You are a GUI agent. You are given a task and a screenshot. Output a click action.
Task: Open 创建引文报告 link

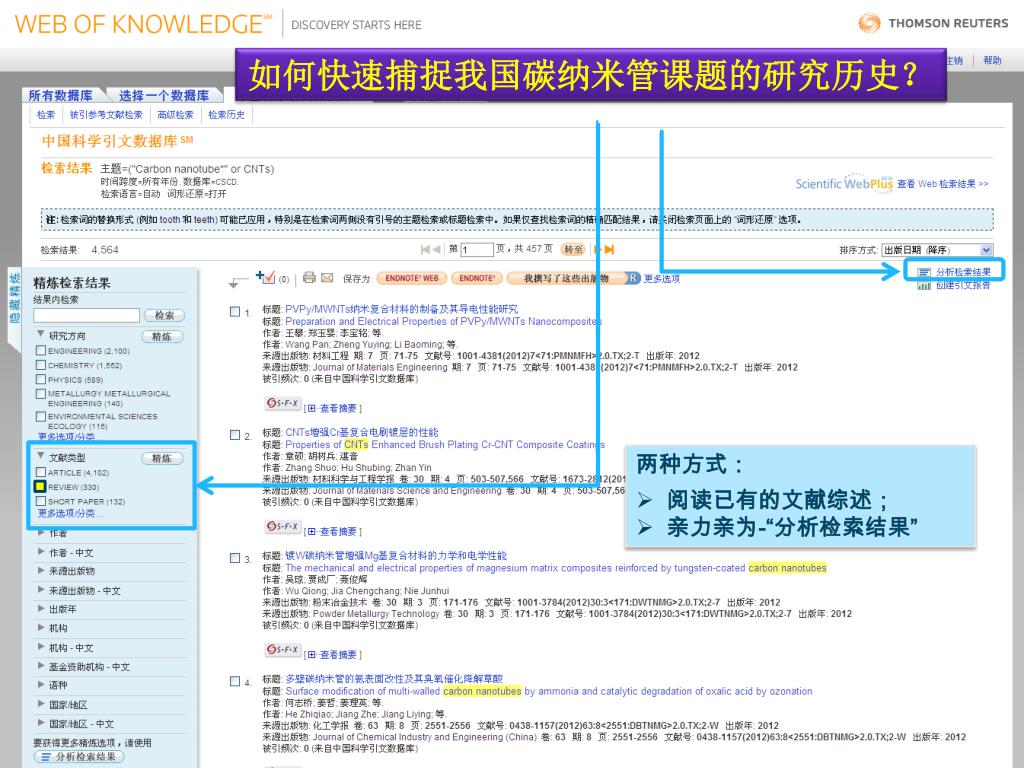963,285
